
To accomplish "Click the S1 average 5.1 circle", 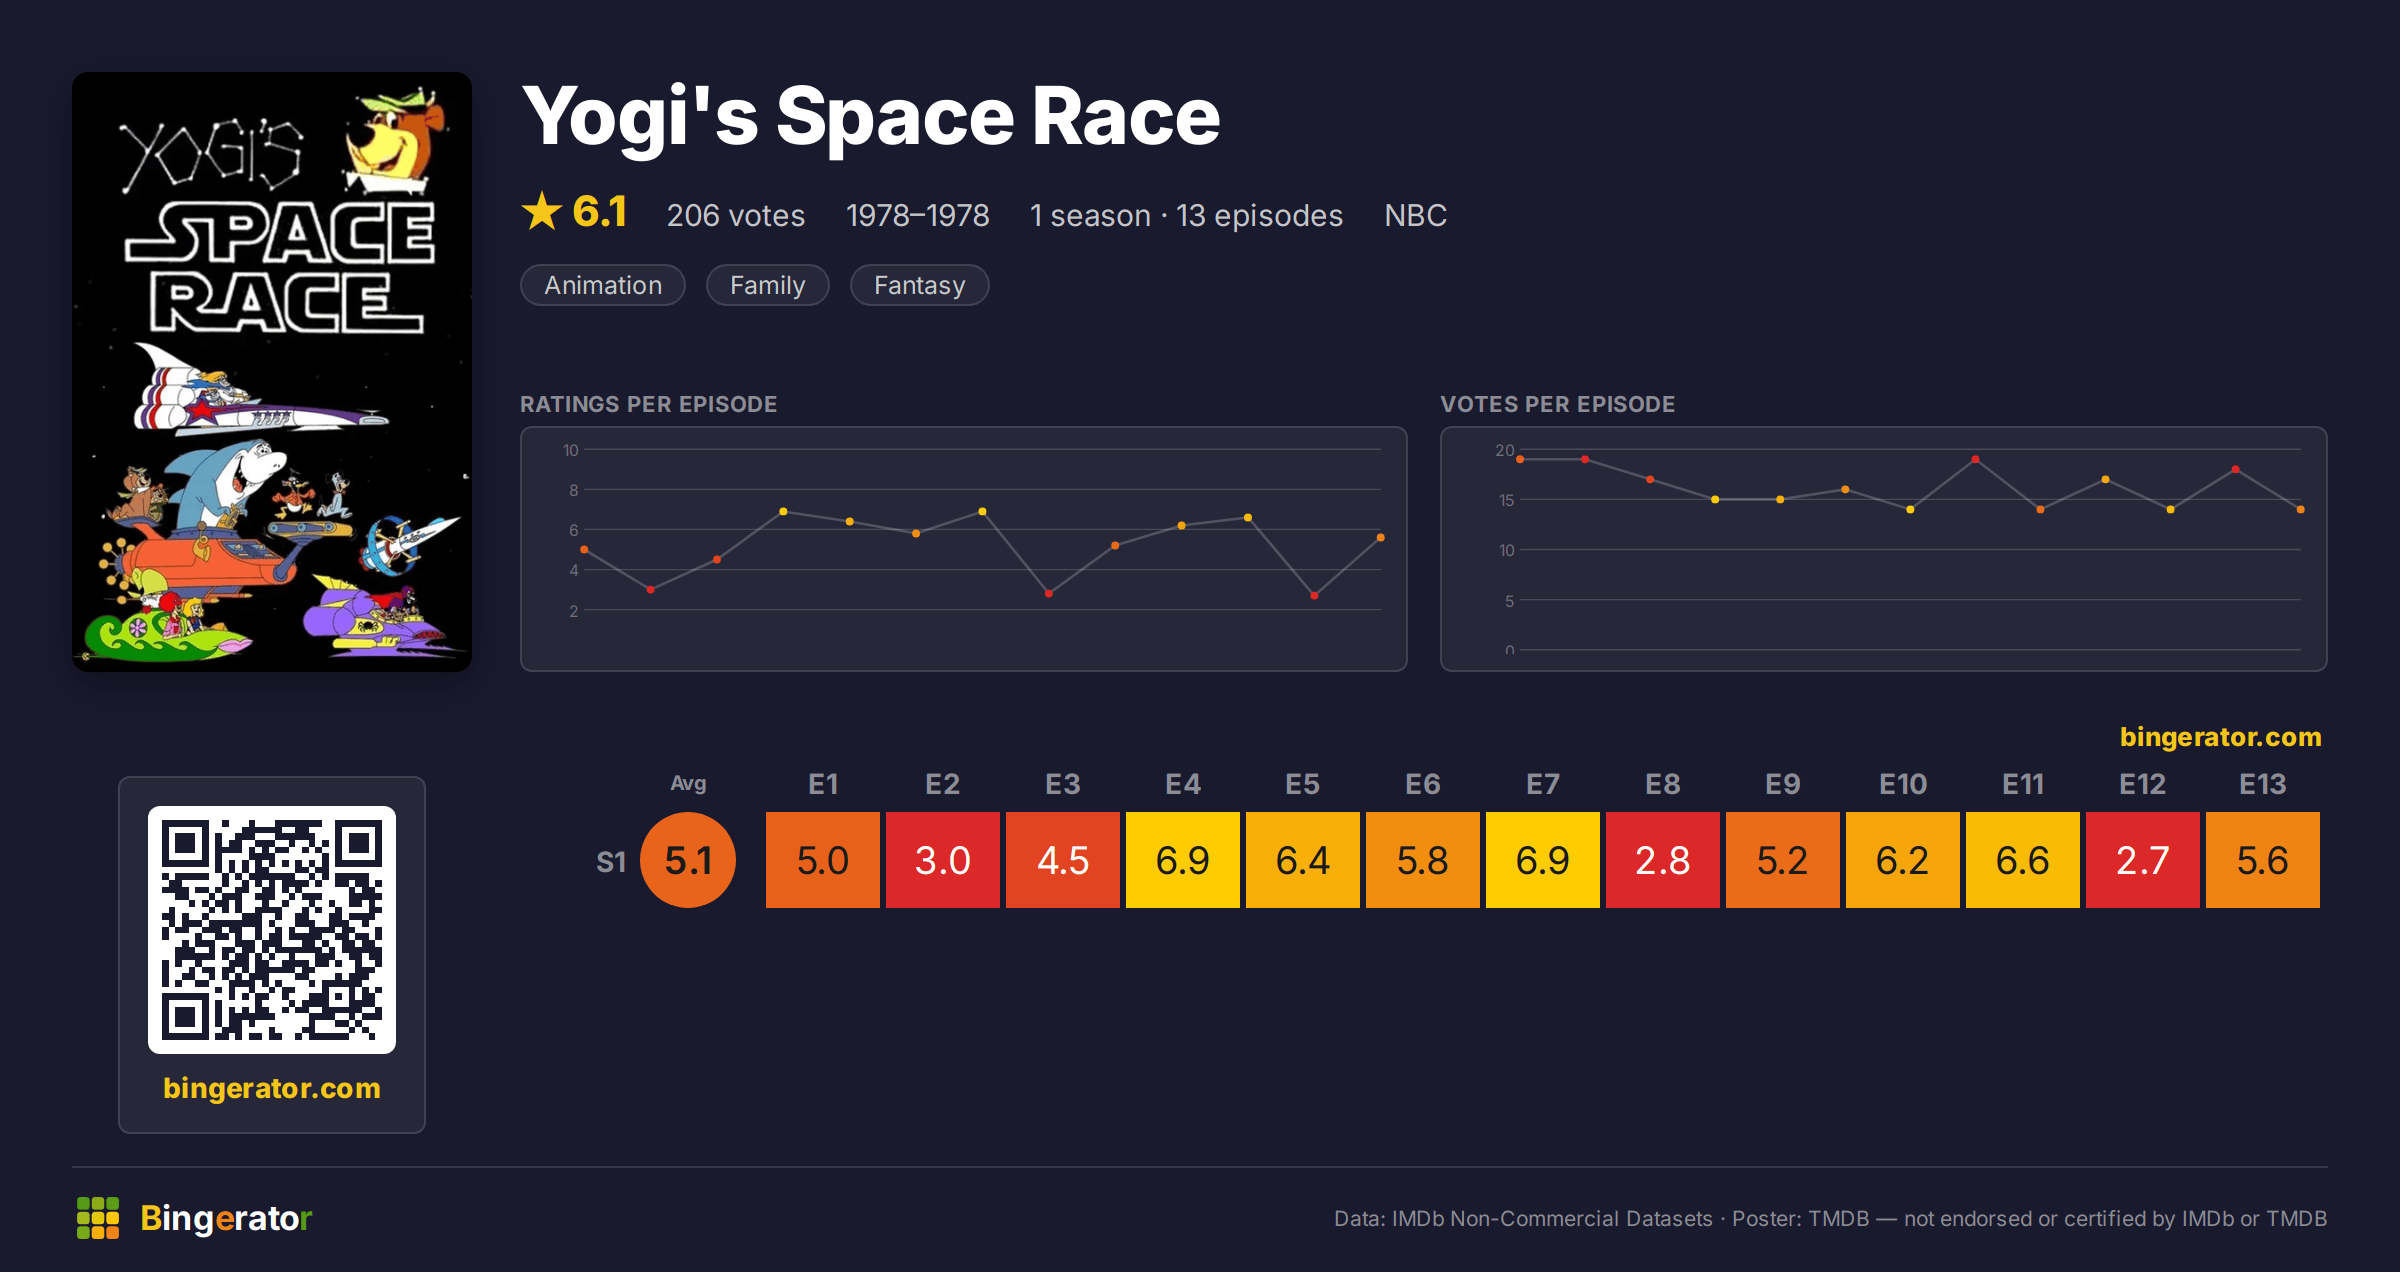I will [x=688, y=860].
